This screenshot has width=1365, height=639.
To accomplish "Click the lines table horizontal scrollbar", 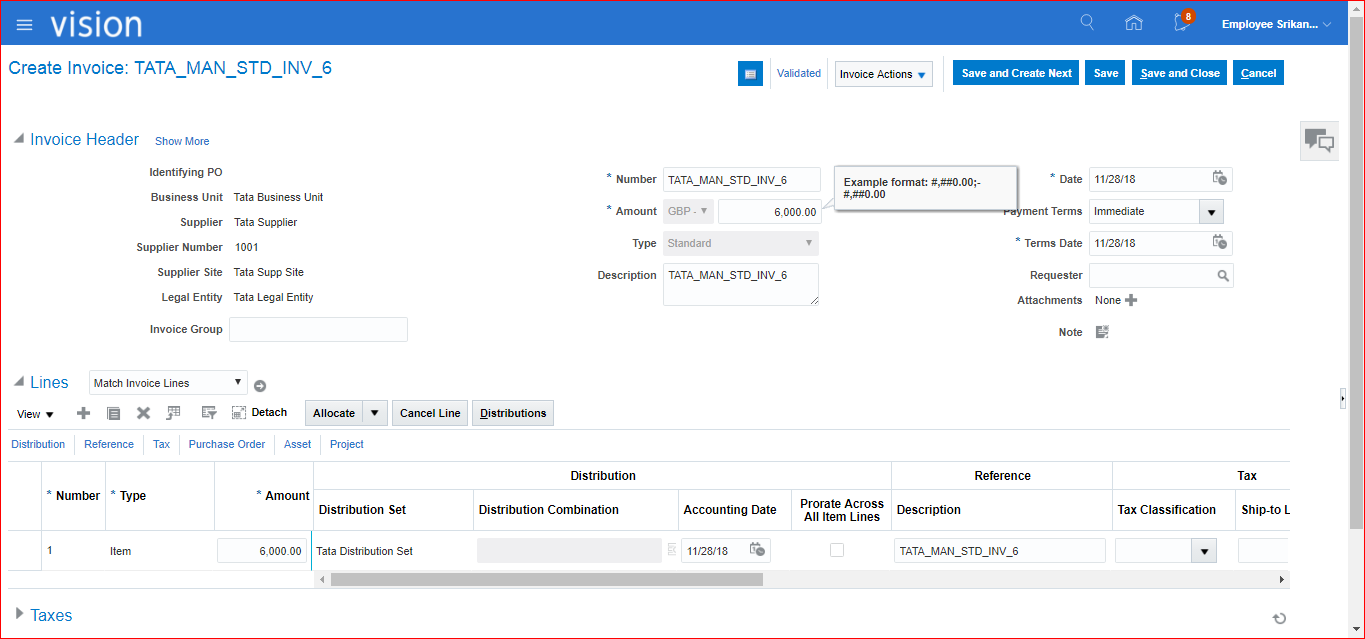I will click(546, 580).
